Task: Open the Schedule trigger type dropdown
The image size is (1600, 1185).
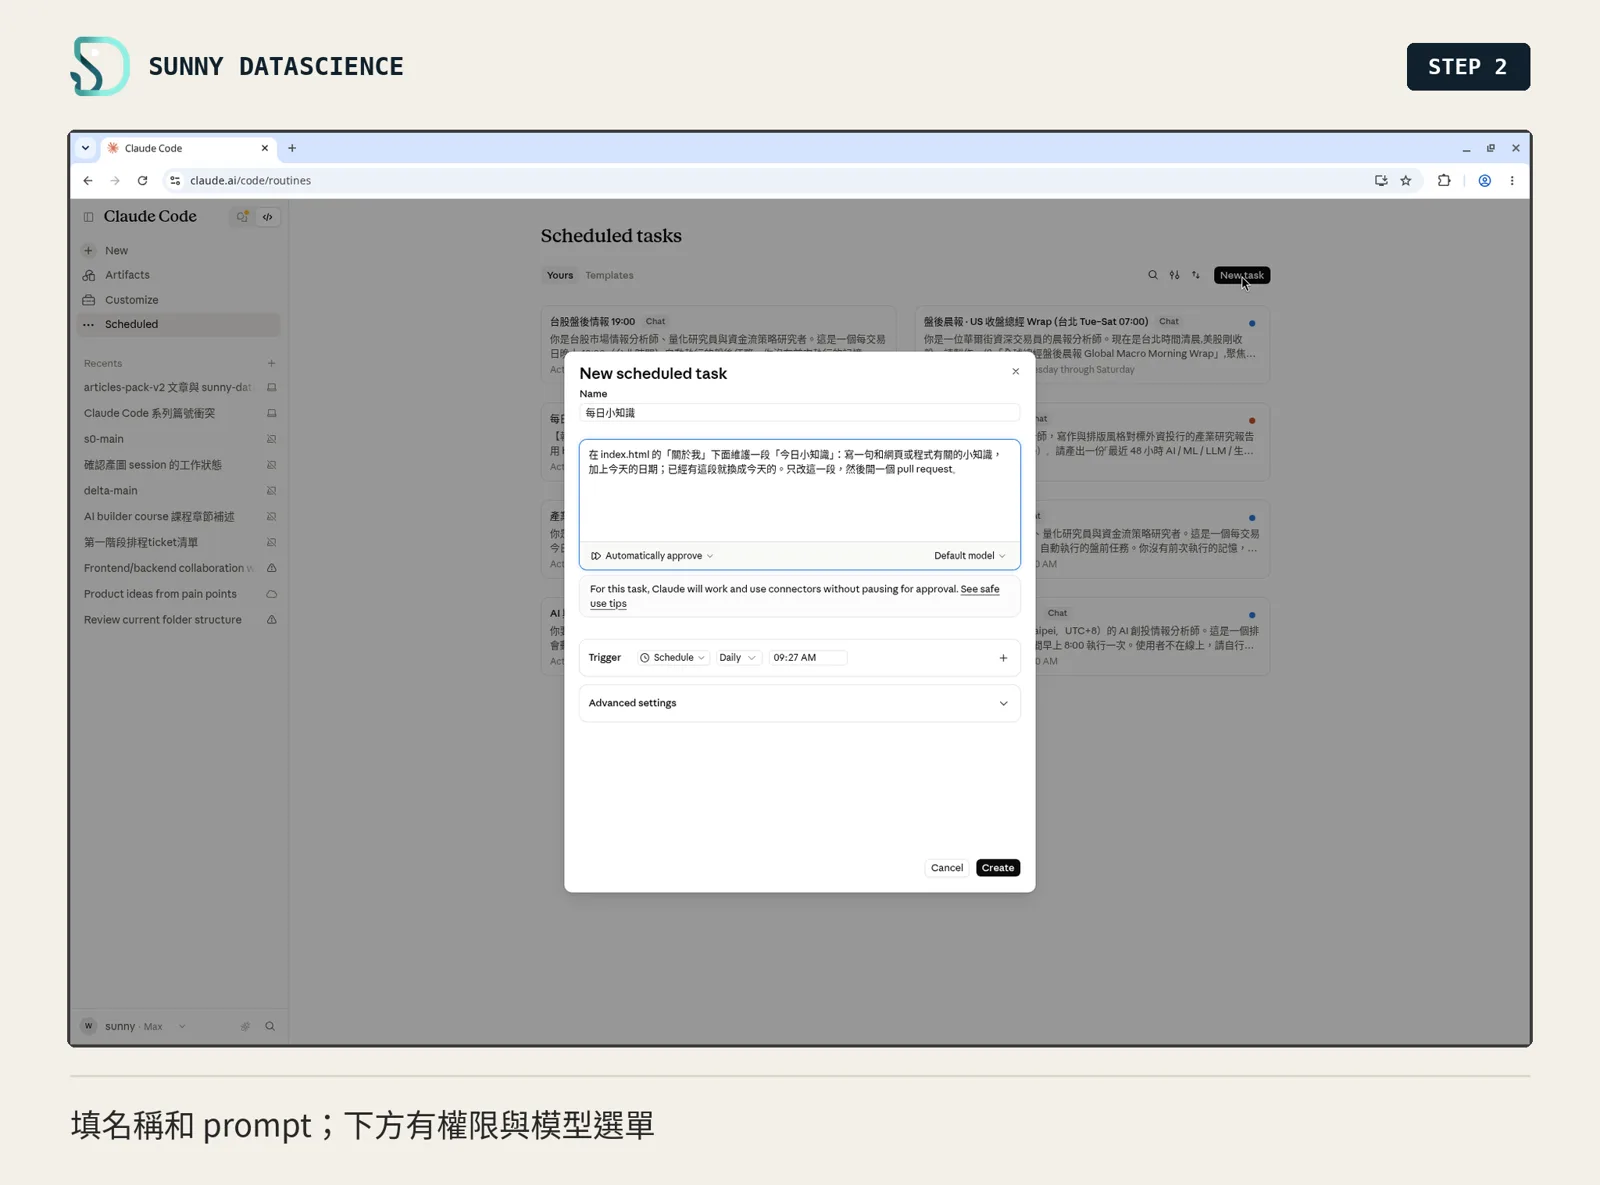Action: [672, 658]
